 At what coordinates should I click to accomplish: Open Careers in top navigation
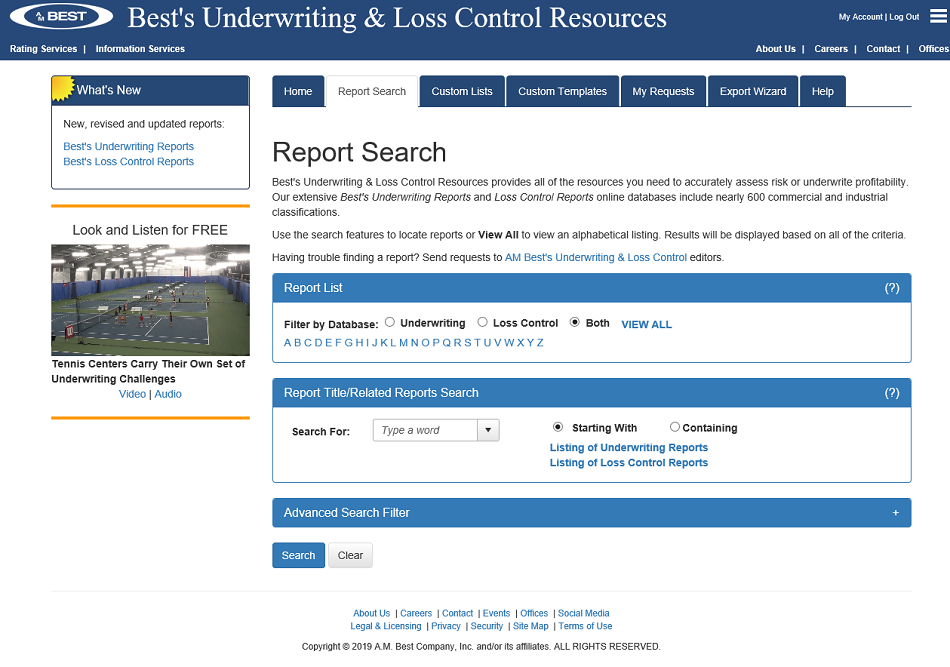[831, 48]
